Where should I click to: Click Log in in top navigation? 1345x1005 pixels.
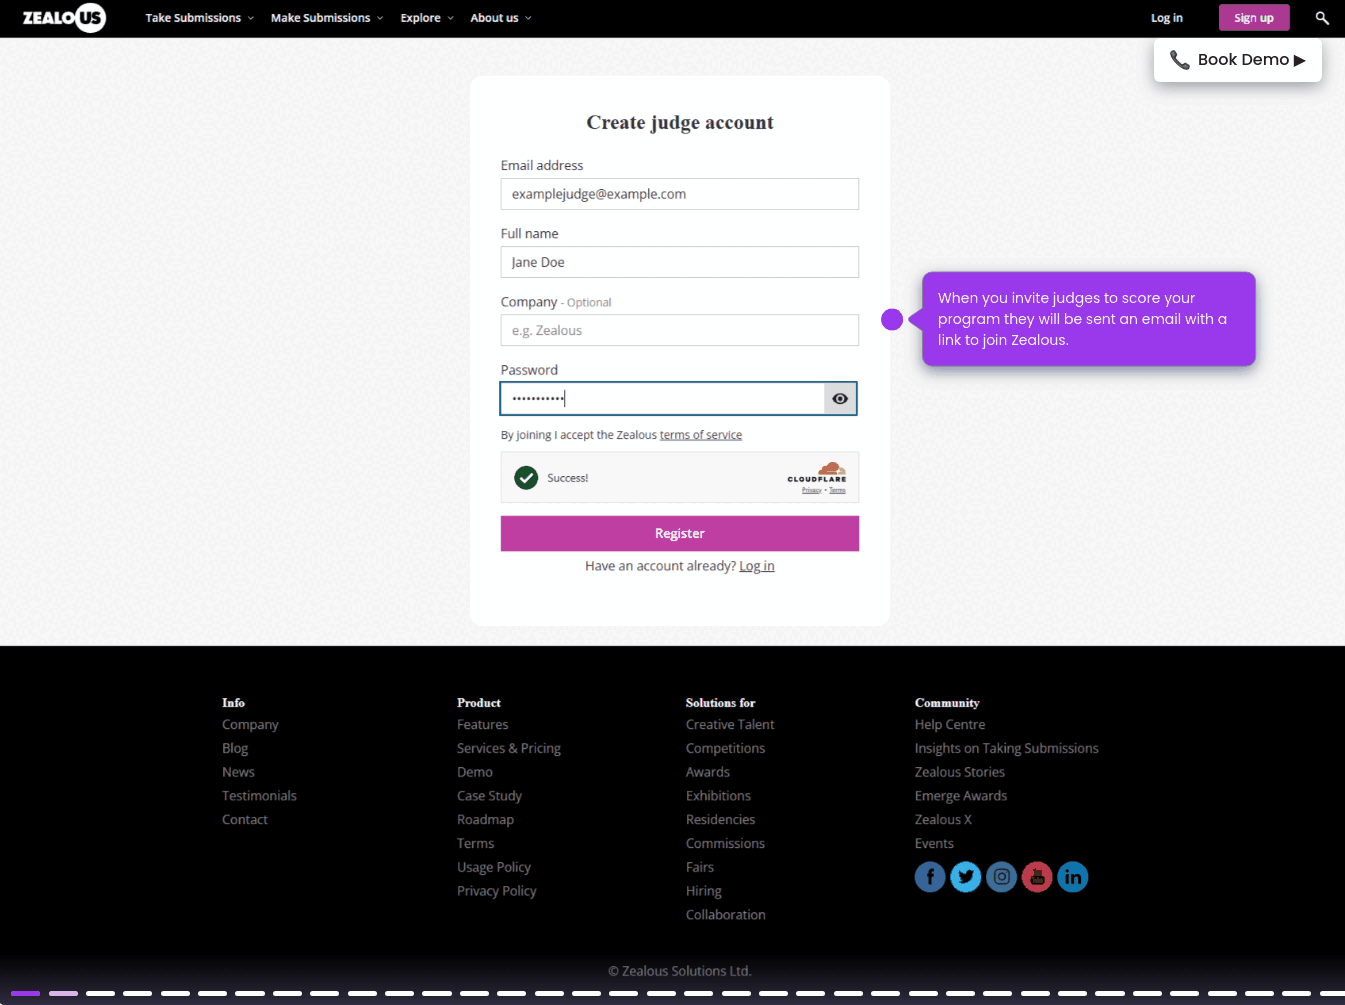coord(1166,18)
